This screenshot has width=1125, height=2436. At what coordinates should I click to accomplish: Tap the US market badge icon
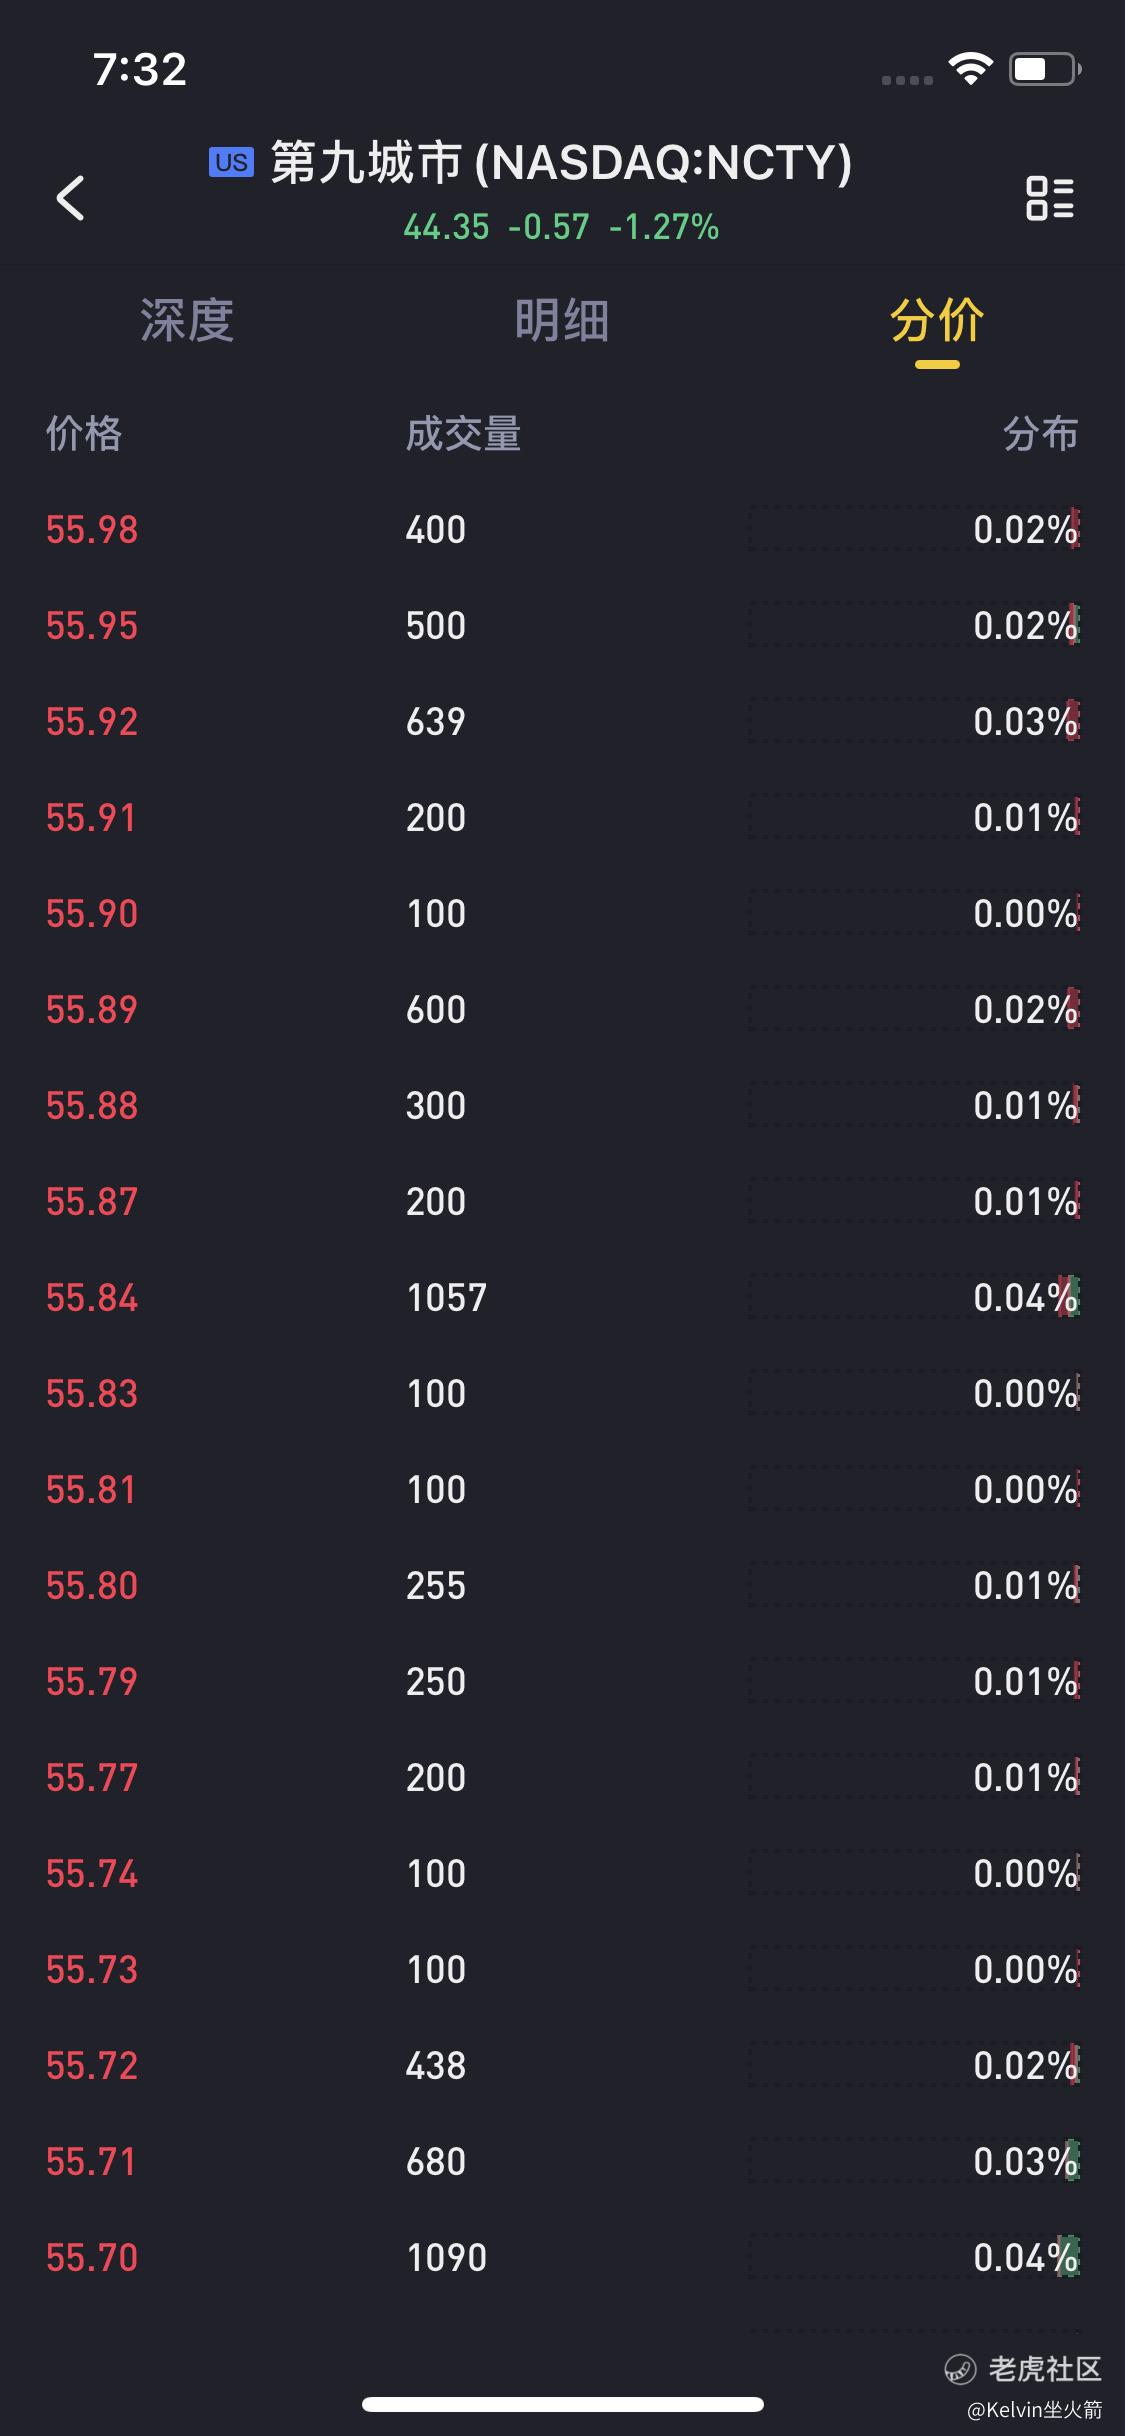point(231,162)
